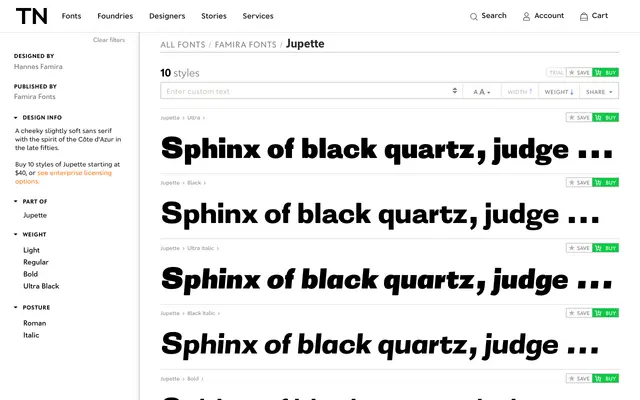Open the Jupette Bold style breadcrumb
Screen dimensions: 640x400
point(193,379)
